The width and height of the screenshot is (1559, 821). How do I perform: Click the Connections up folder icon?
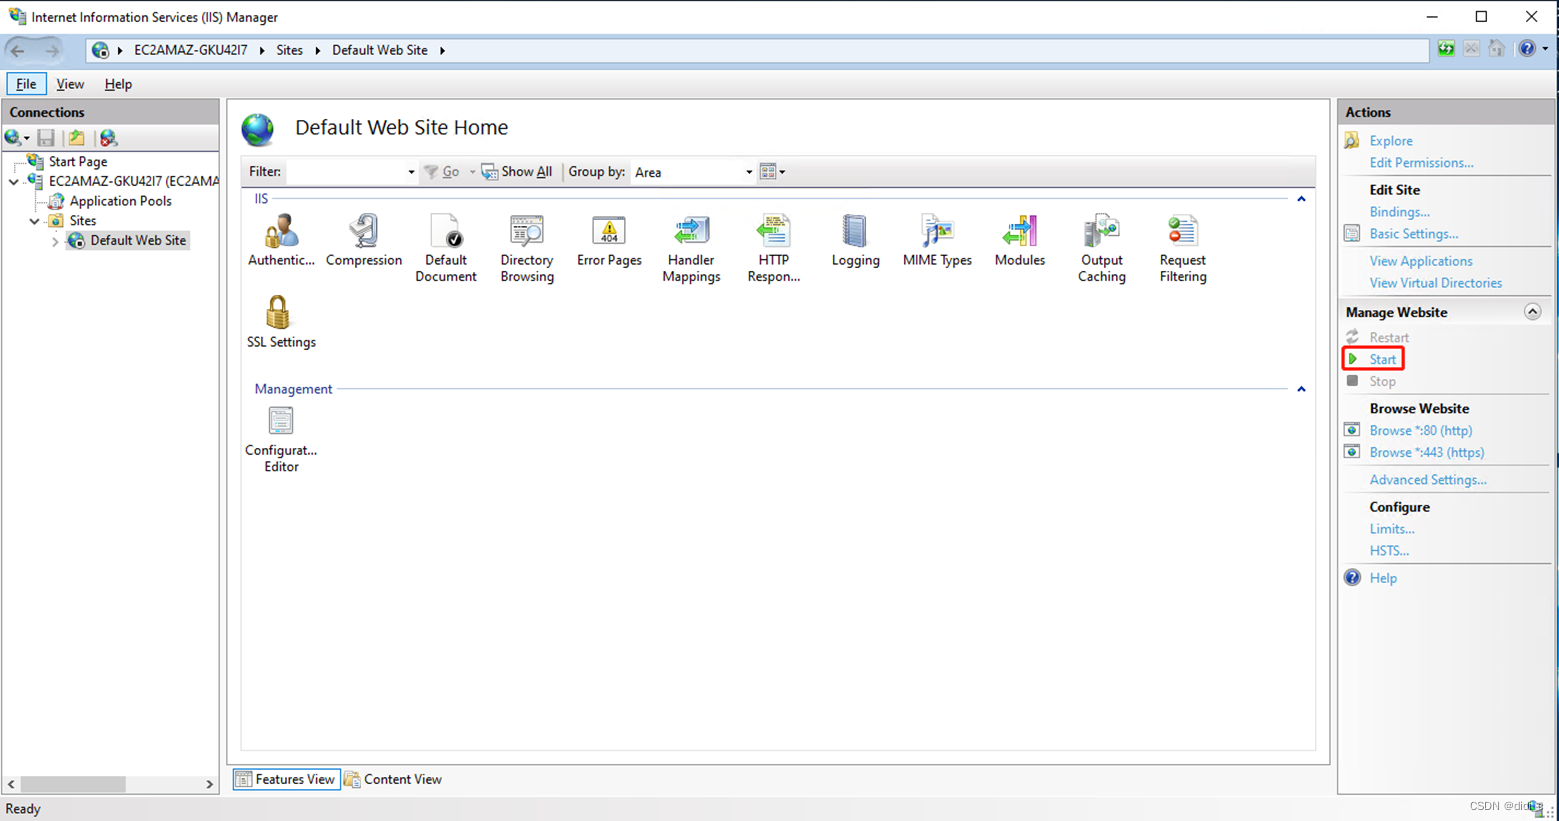coord(76,138)
